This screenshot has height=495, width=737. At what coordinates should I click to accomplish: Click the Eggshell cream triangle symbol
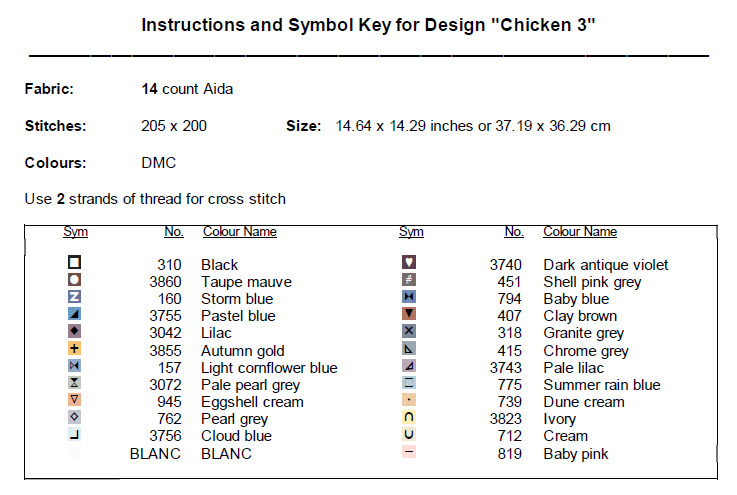[75, 400]
